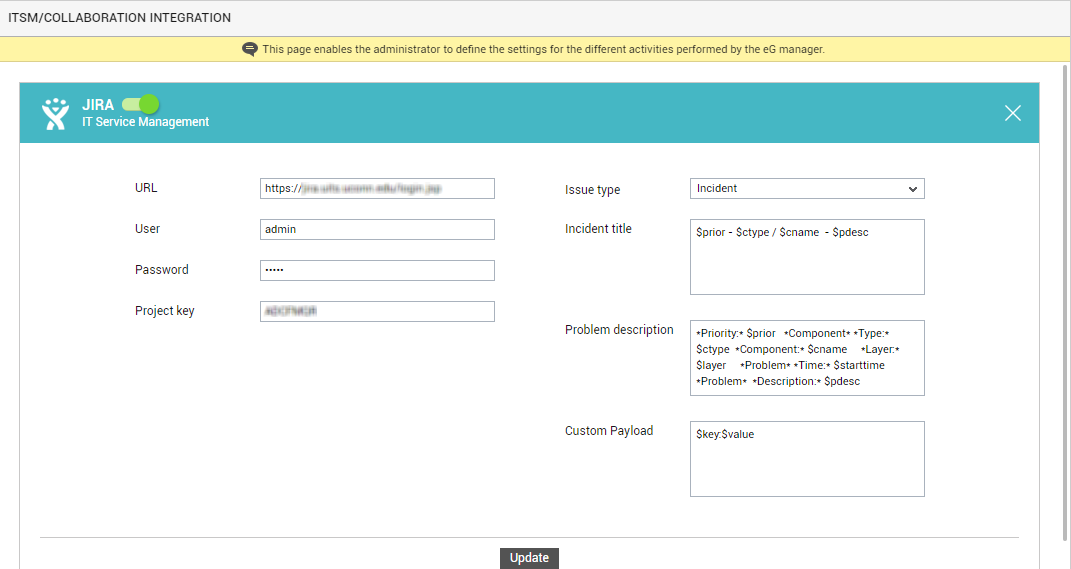Edit the Incident title text area

807,257
